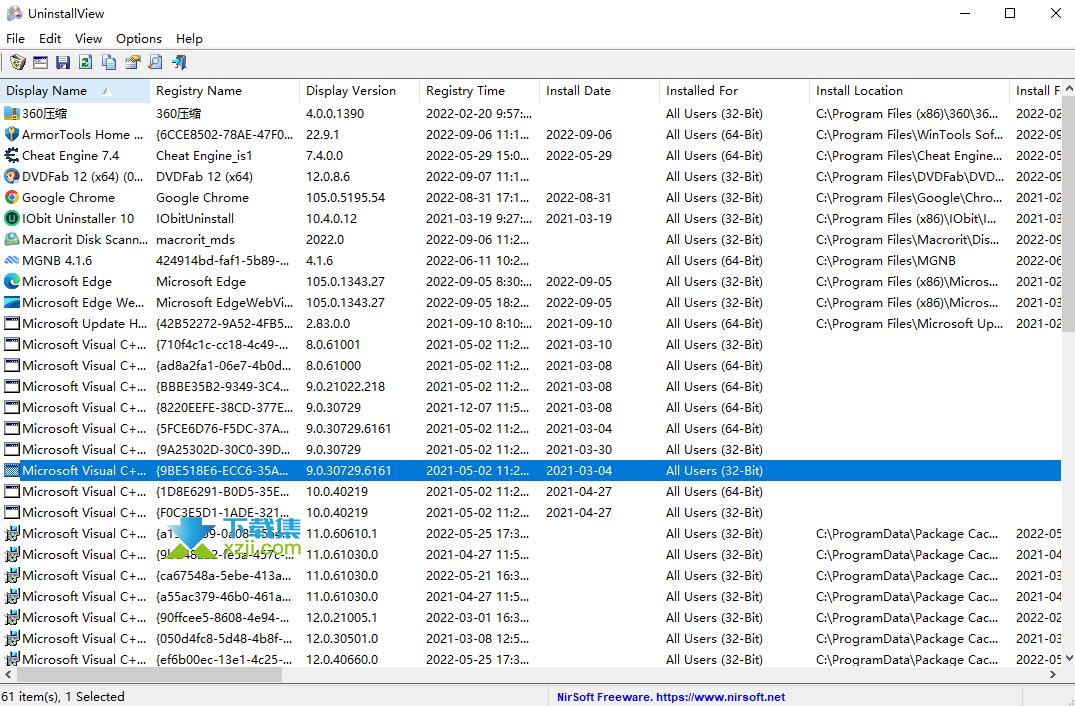Select the location 'C:\Program Files\MGNB'
Image resolution: width=1075 pixels, height=706 pixels.
click(886, 260)
